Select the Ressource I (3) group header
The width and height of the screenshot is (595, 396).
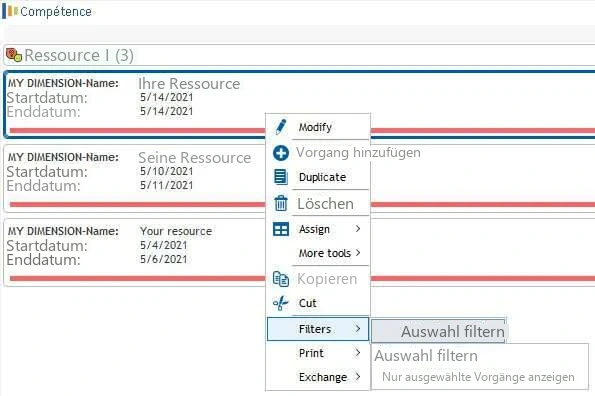click(x=300, y=55)
